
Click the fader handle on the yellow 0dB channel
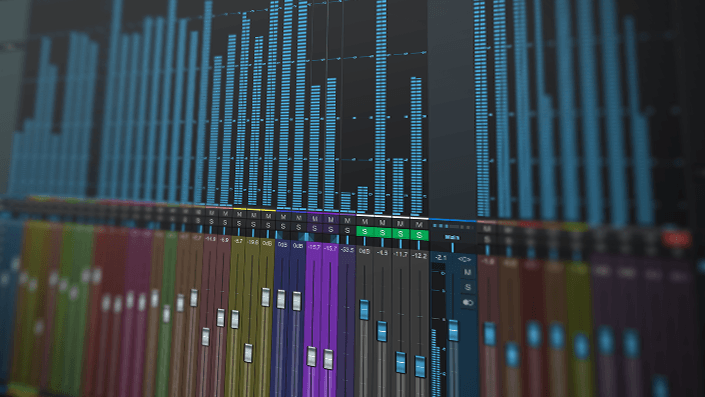[x=265, y=297]
